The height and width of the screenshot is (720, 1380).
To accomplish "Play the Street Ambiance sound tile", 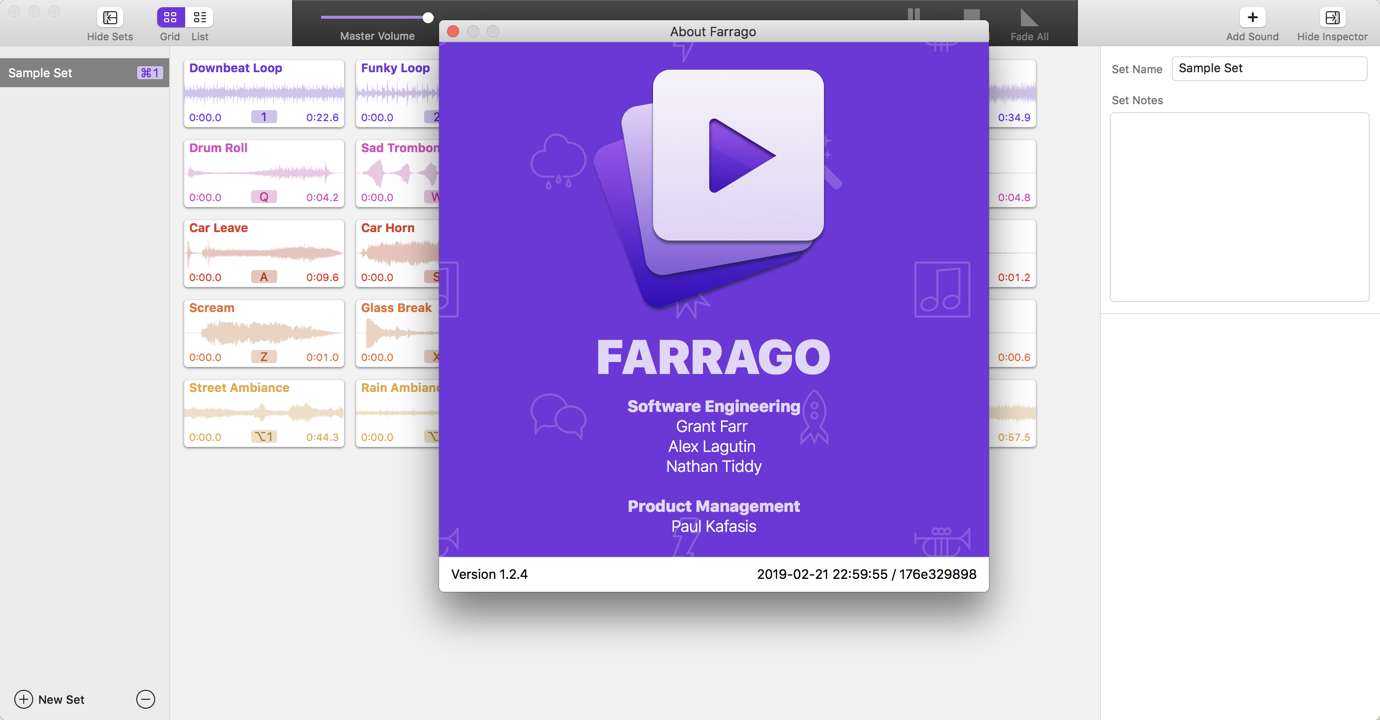I will (264, 413).
